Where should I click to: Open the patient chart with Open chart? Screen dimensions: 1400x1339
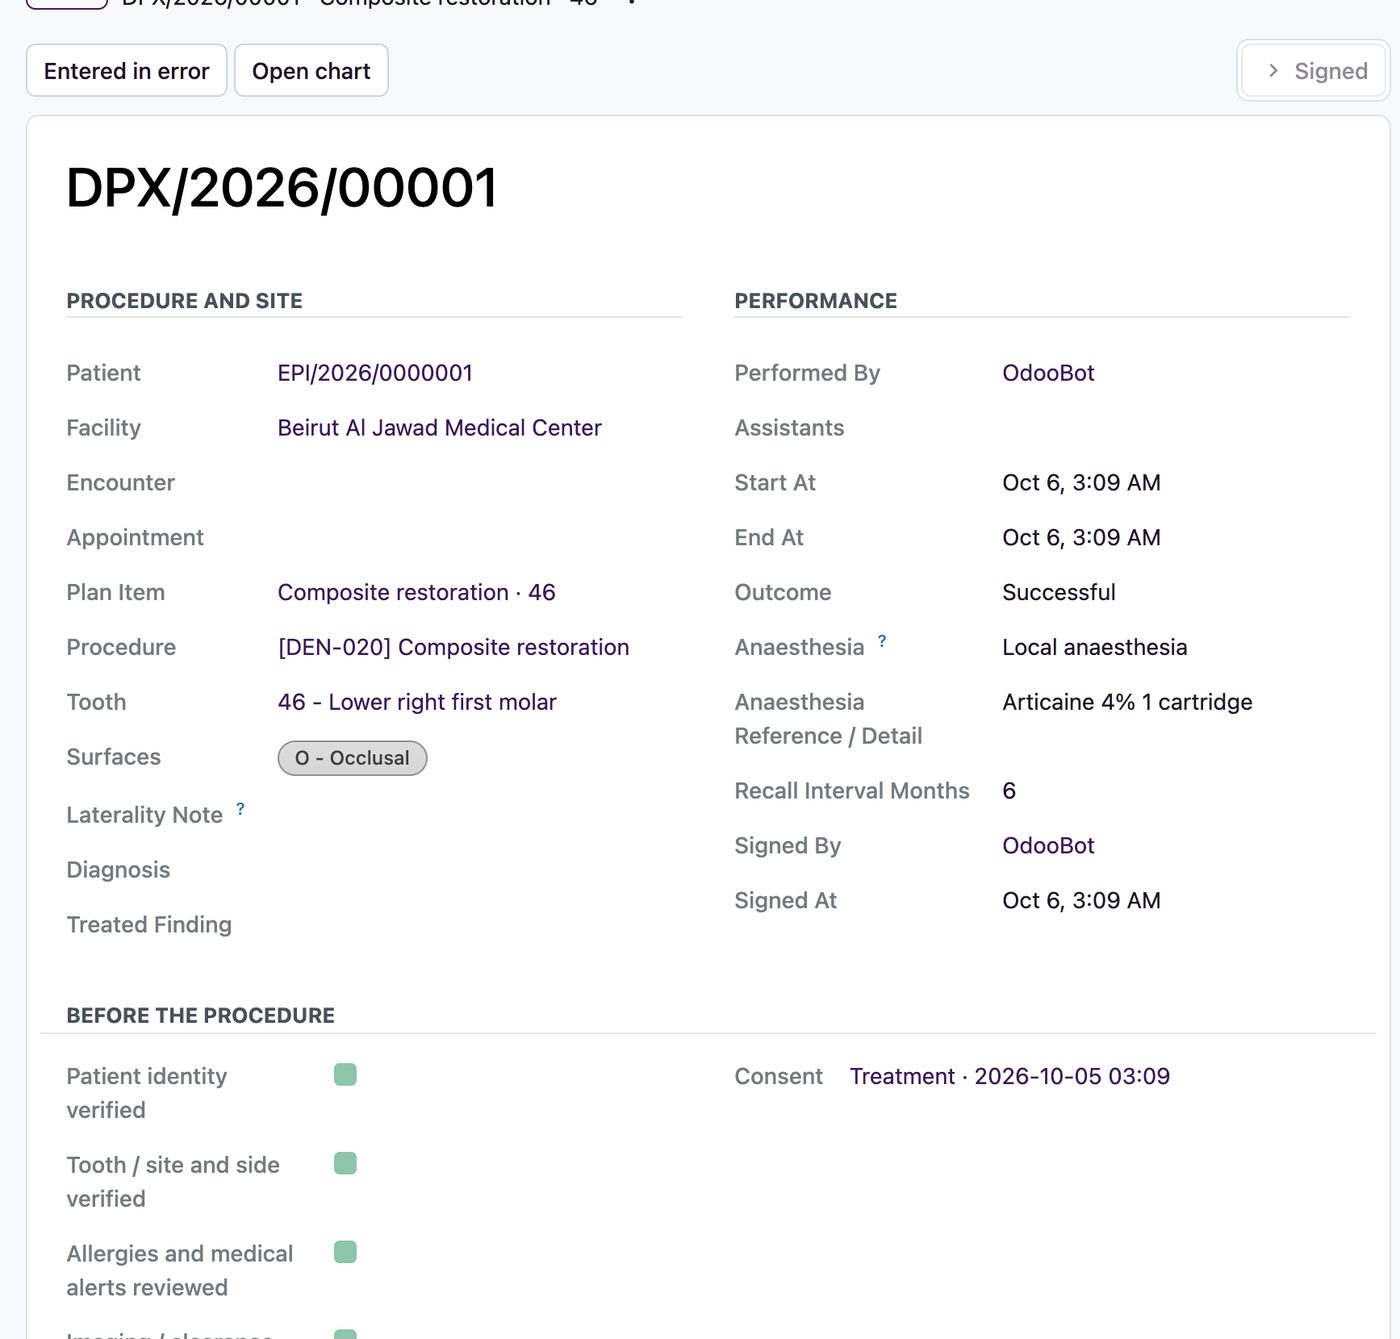tap(311, 71)
